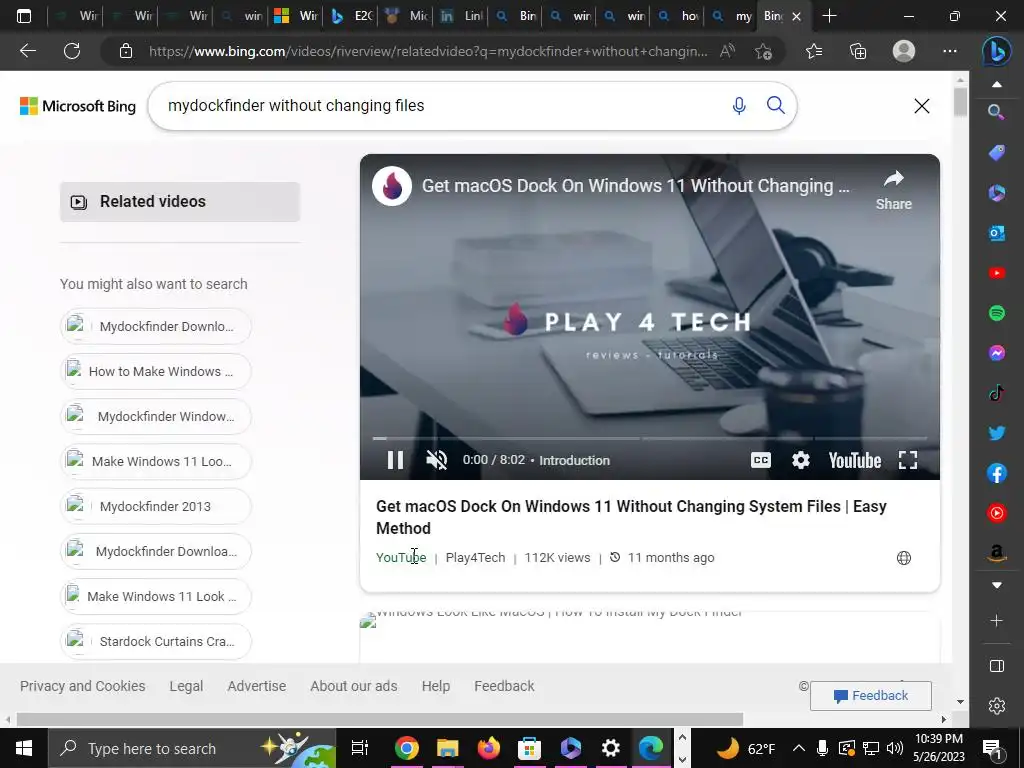1024x768 pixels.
Task: Click the horizontal scrollbar at page bottom
Action: (379, 719)
